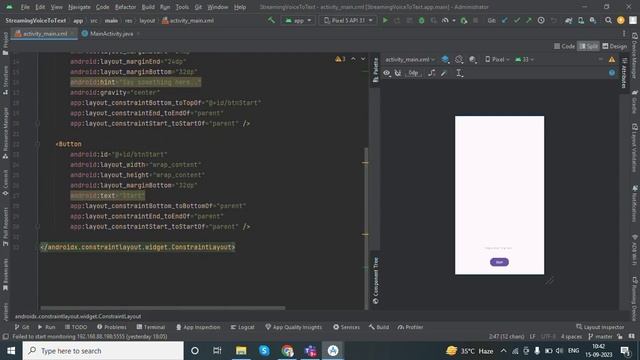
Task: Open Google Chrome from the taskbar
Action: (x=287, y=351)
